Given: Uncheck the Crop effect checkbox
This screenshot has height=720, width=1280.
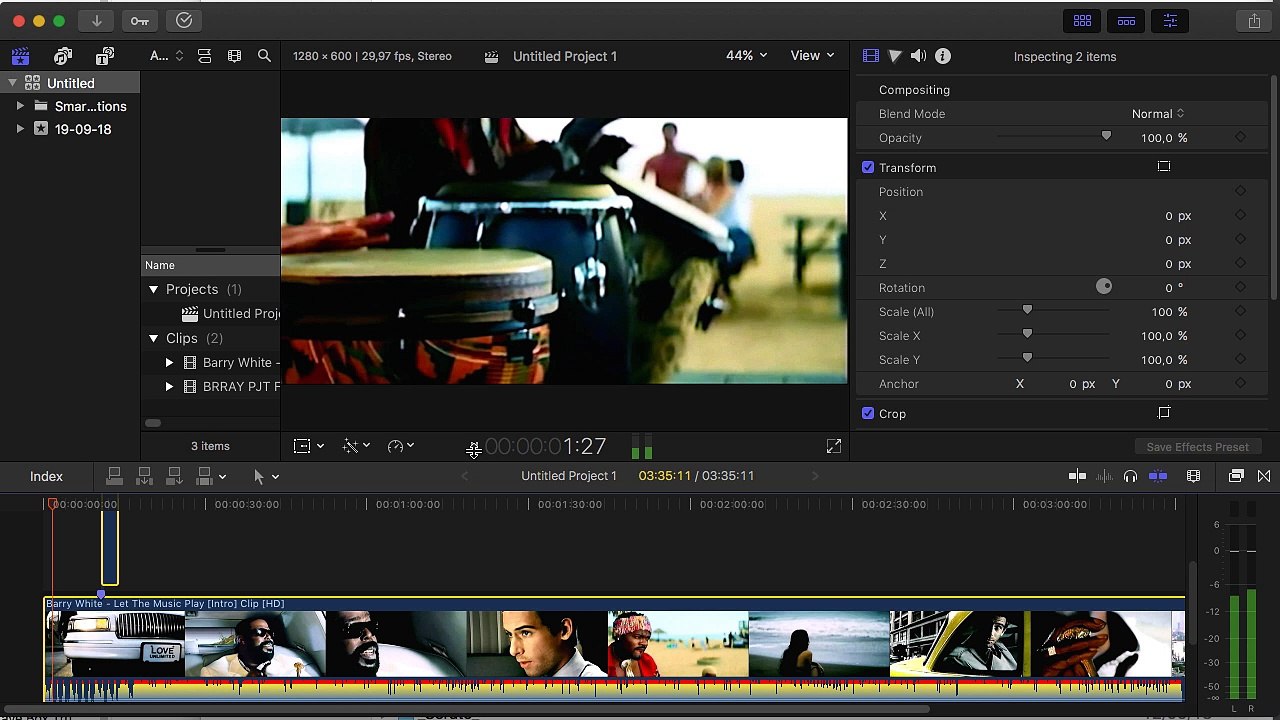Looking at the screenshot, I should tap(868, 414).
